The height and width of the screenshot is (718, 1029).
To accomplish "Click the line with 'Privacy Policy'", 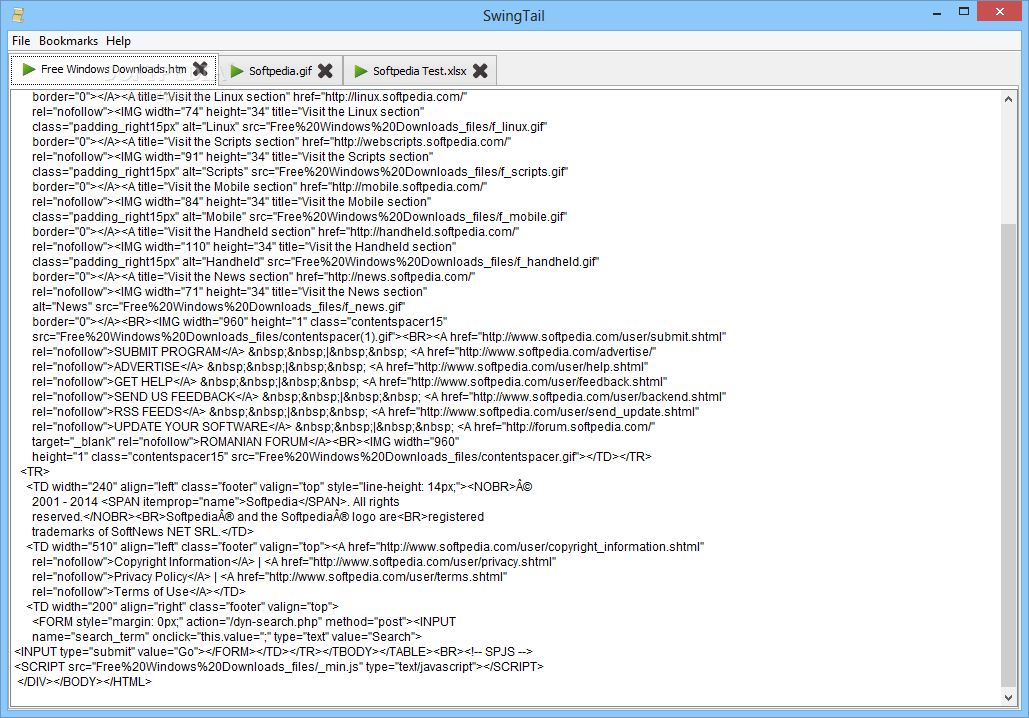I will click(x=270, y=577).
